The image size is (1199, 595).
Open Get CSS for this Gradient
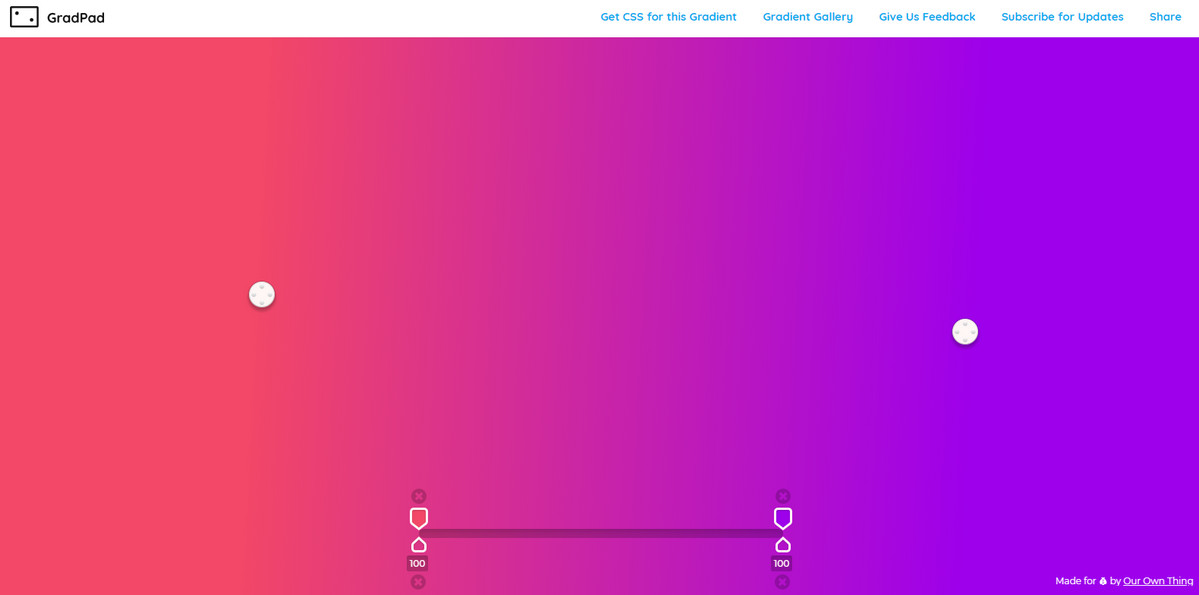(x=668, y=17)
